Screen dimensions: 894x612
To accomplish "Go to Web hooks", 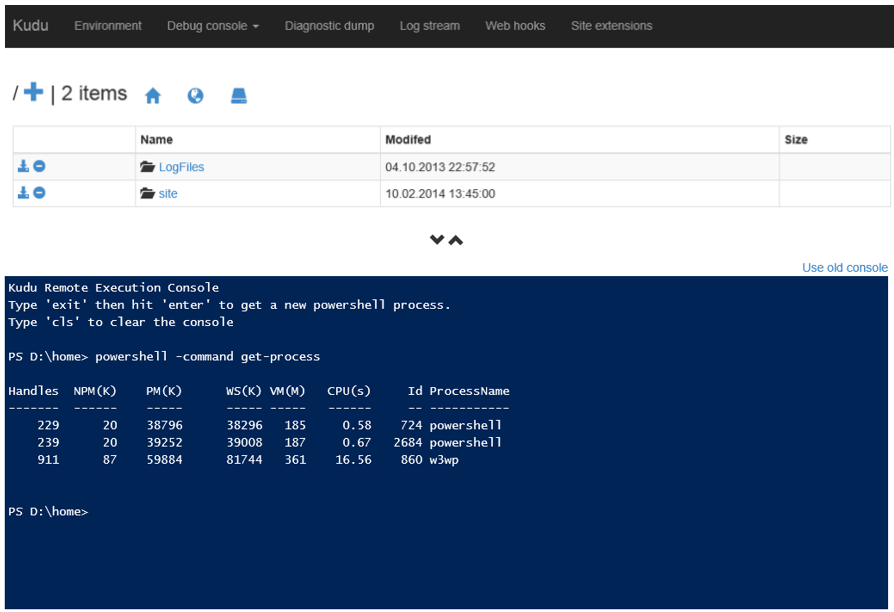I will pos(515,26).
